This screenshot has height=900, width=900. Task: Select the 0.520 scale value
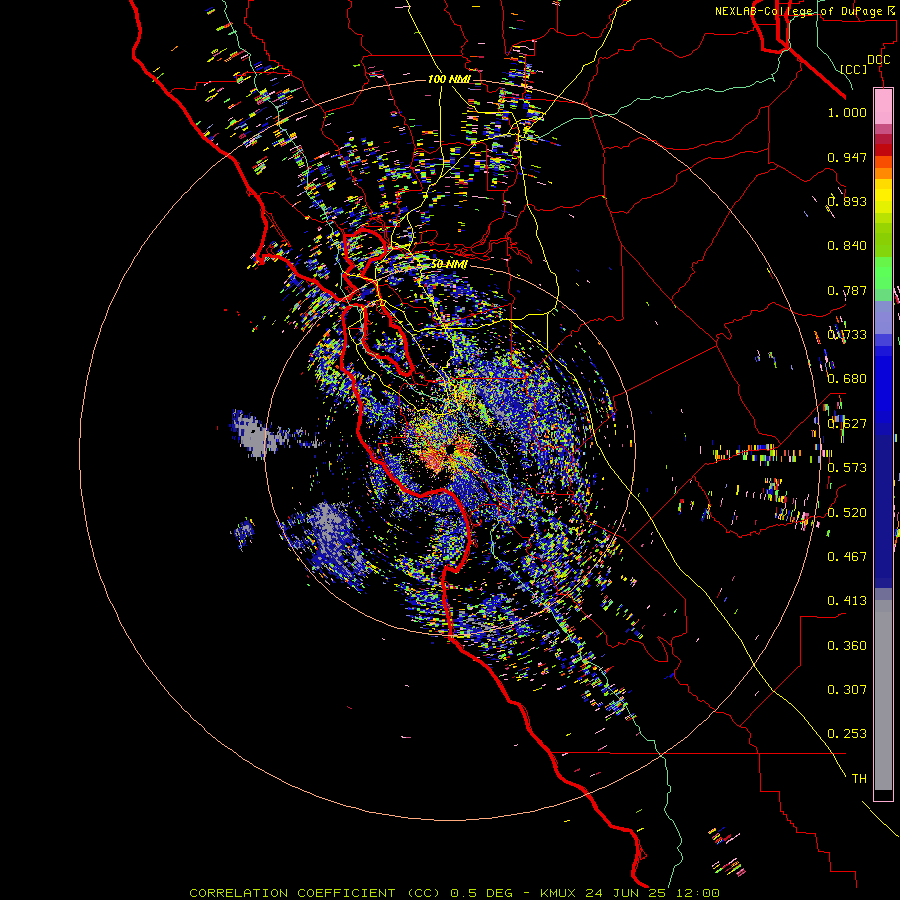tap(847, 513)
